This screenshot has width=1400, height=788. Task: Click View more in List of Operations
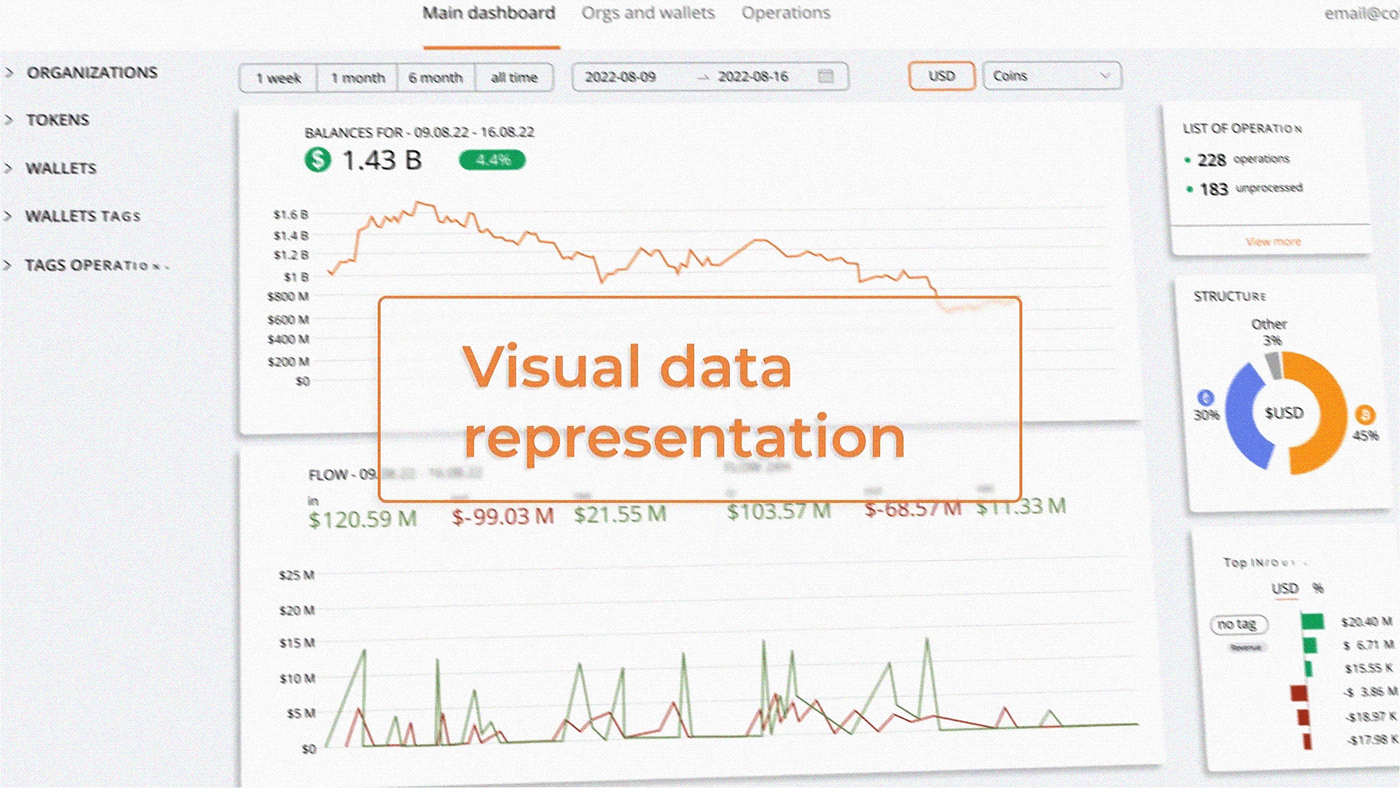[x=1272, y=242]
